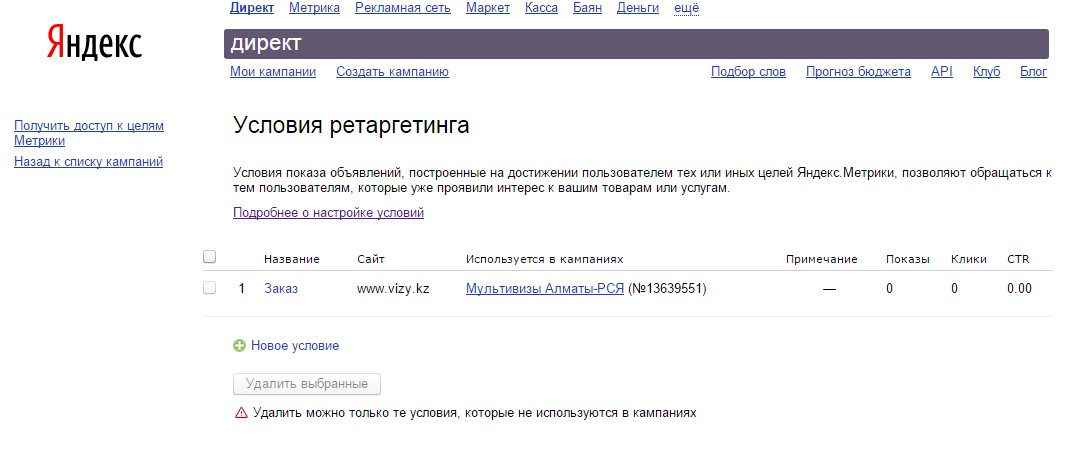1079x463 pixels.
Task: Click Назад к списку кампаний
Action: pos(88,162)
